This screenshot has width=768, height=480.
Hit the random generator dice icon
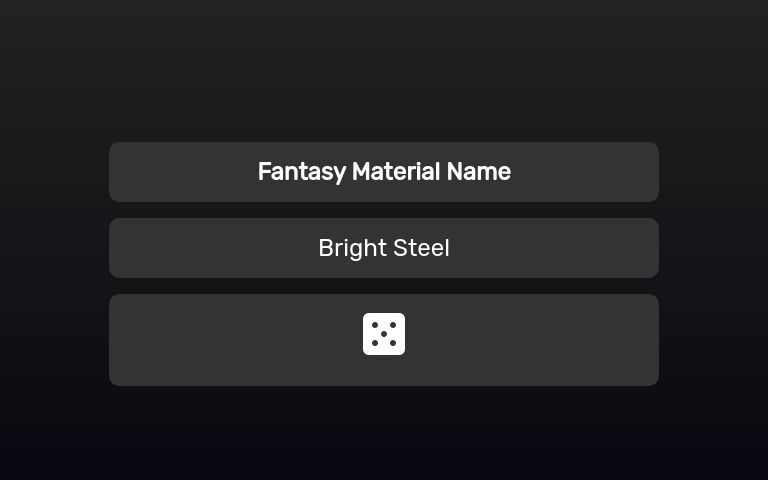pos(384,334)
